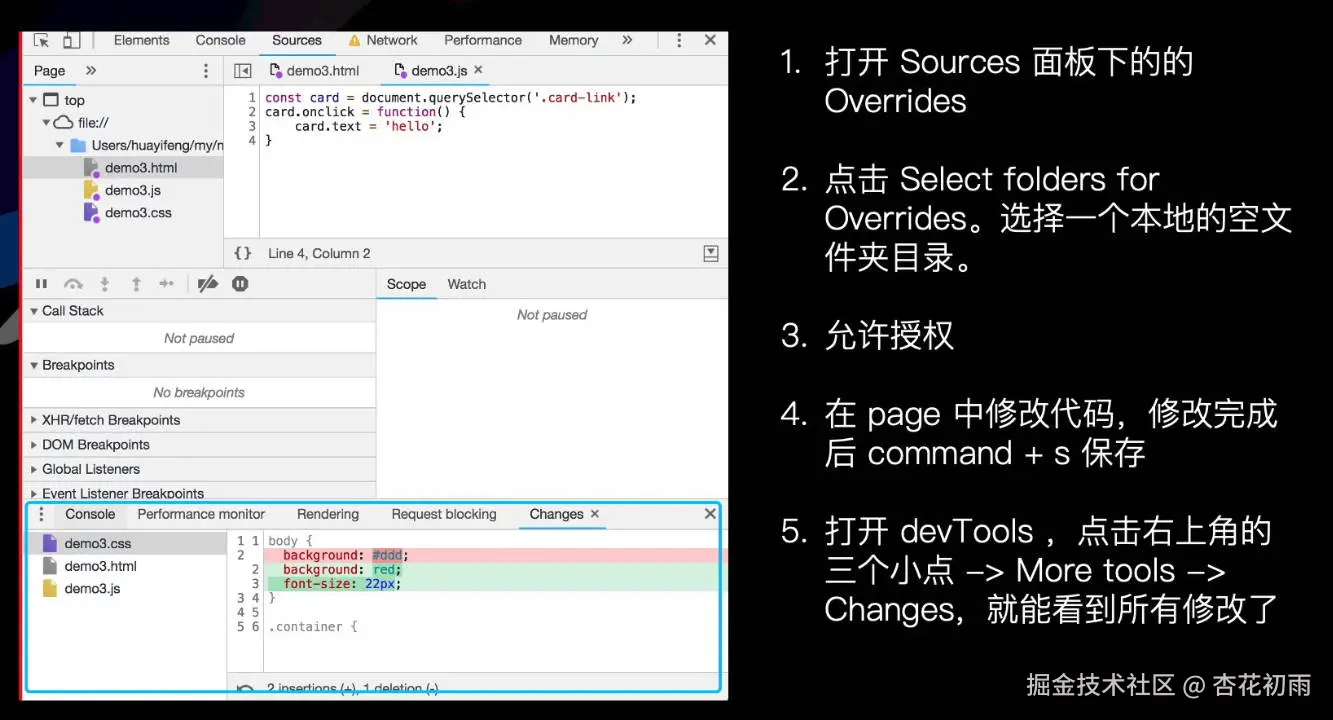
Task: Select the Sources panel tab
Action: pos(297,41)
